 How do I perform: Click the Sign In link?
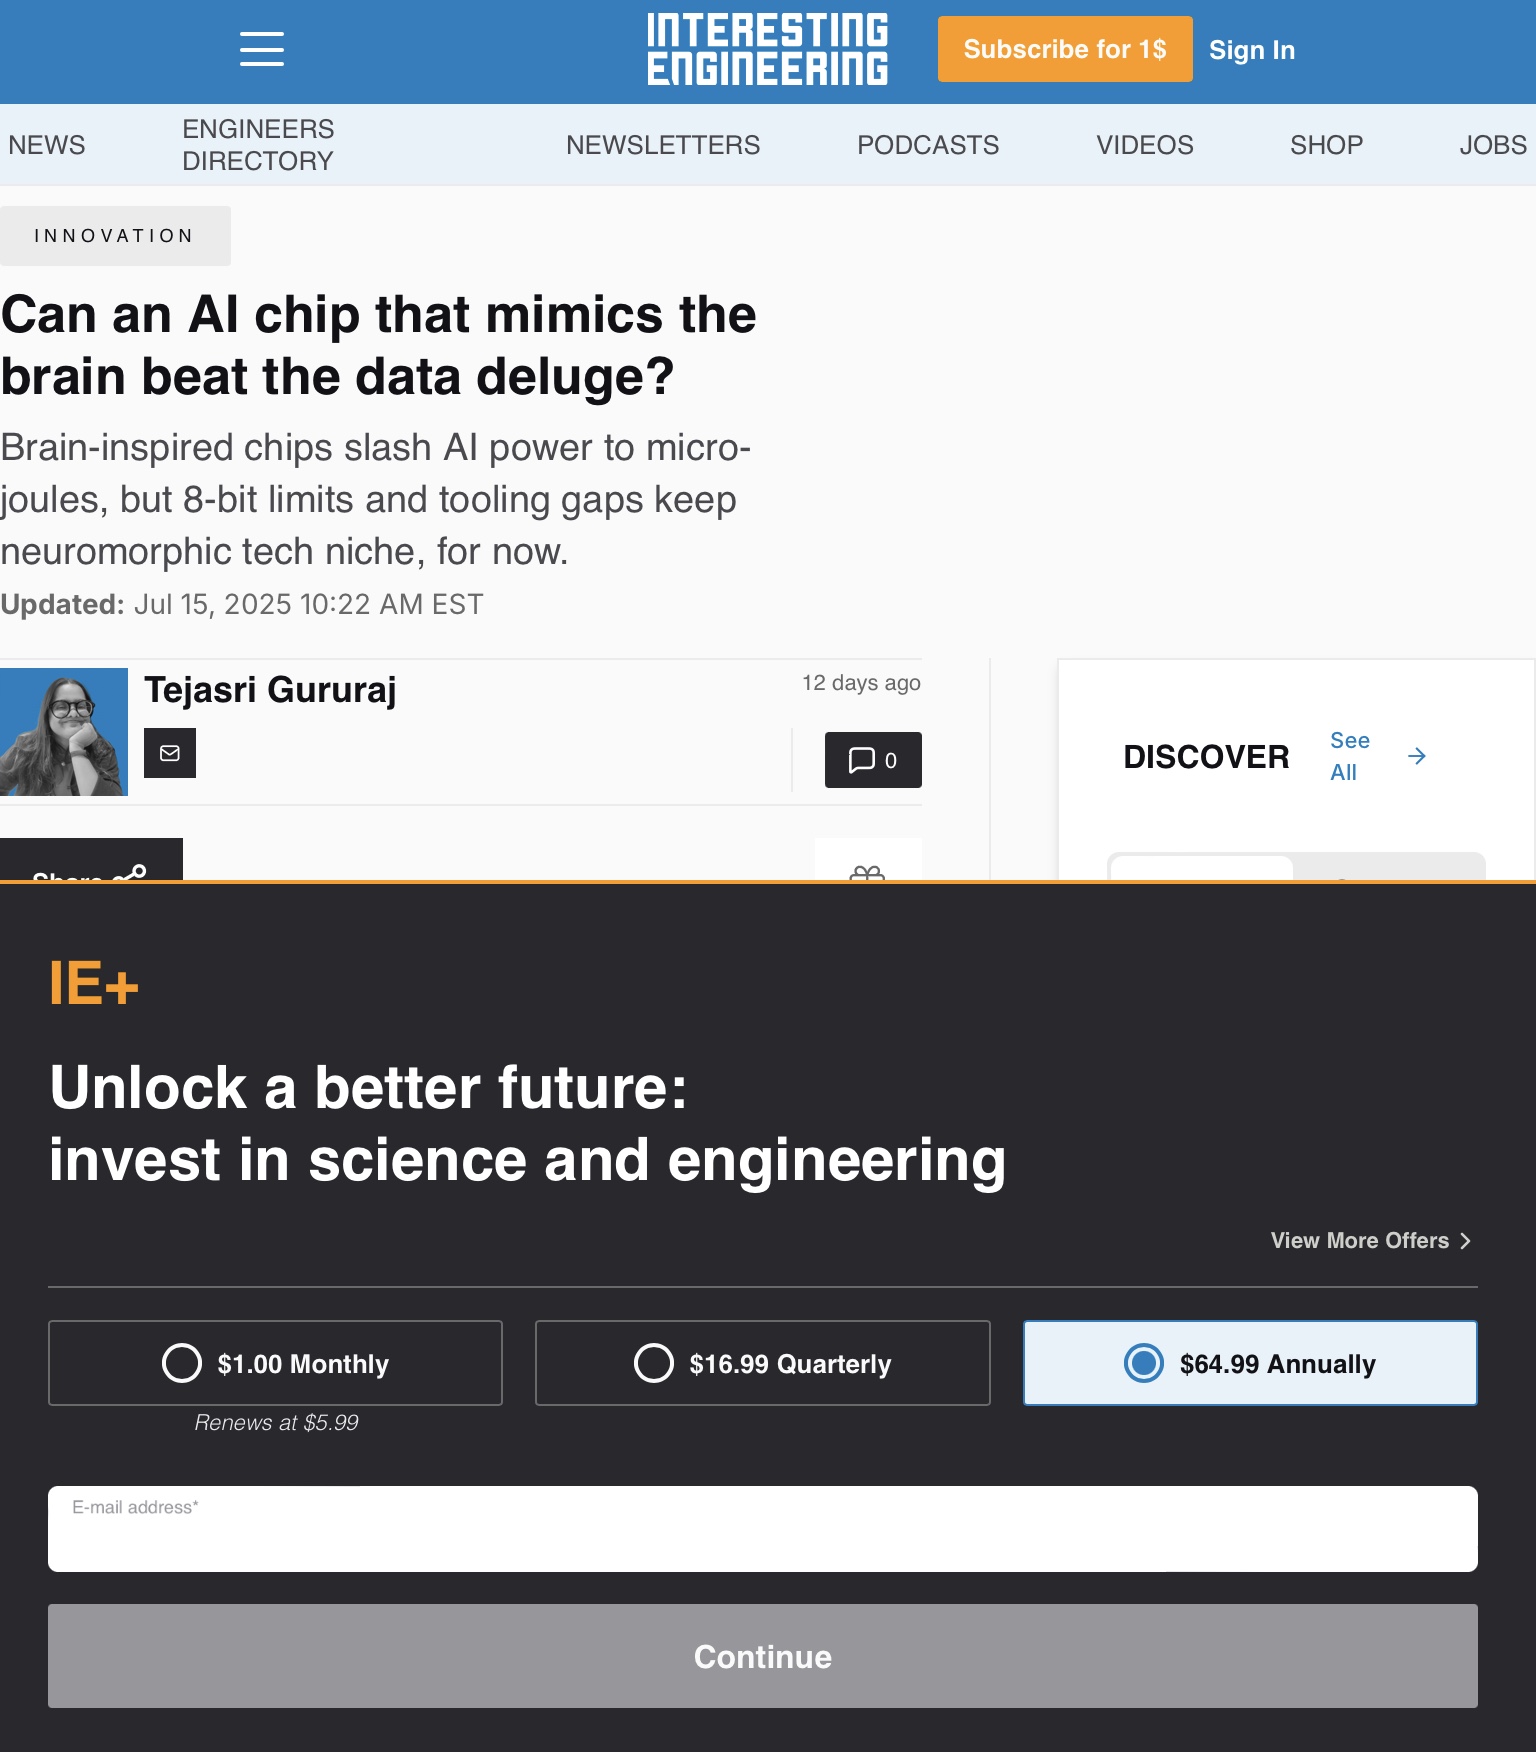click(1251, 50)
